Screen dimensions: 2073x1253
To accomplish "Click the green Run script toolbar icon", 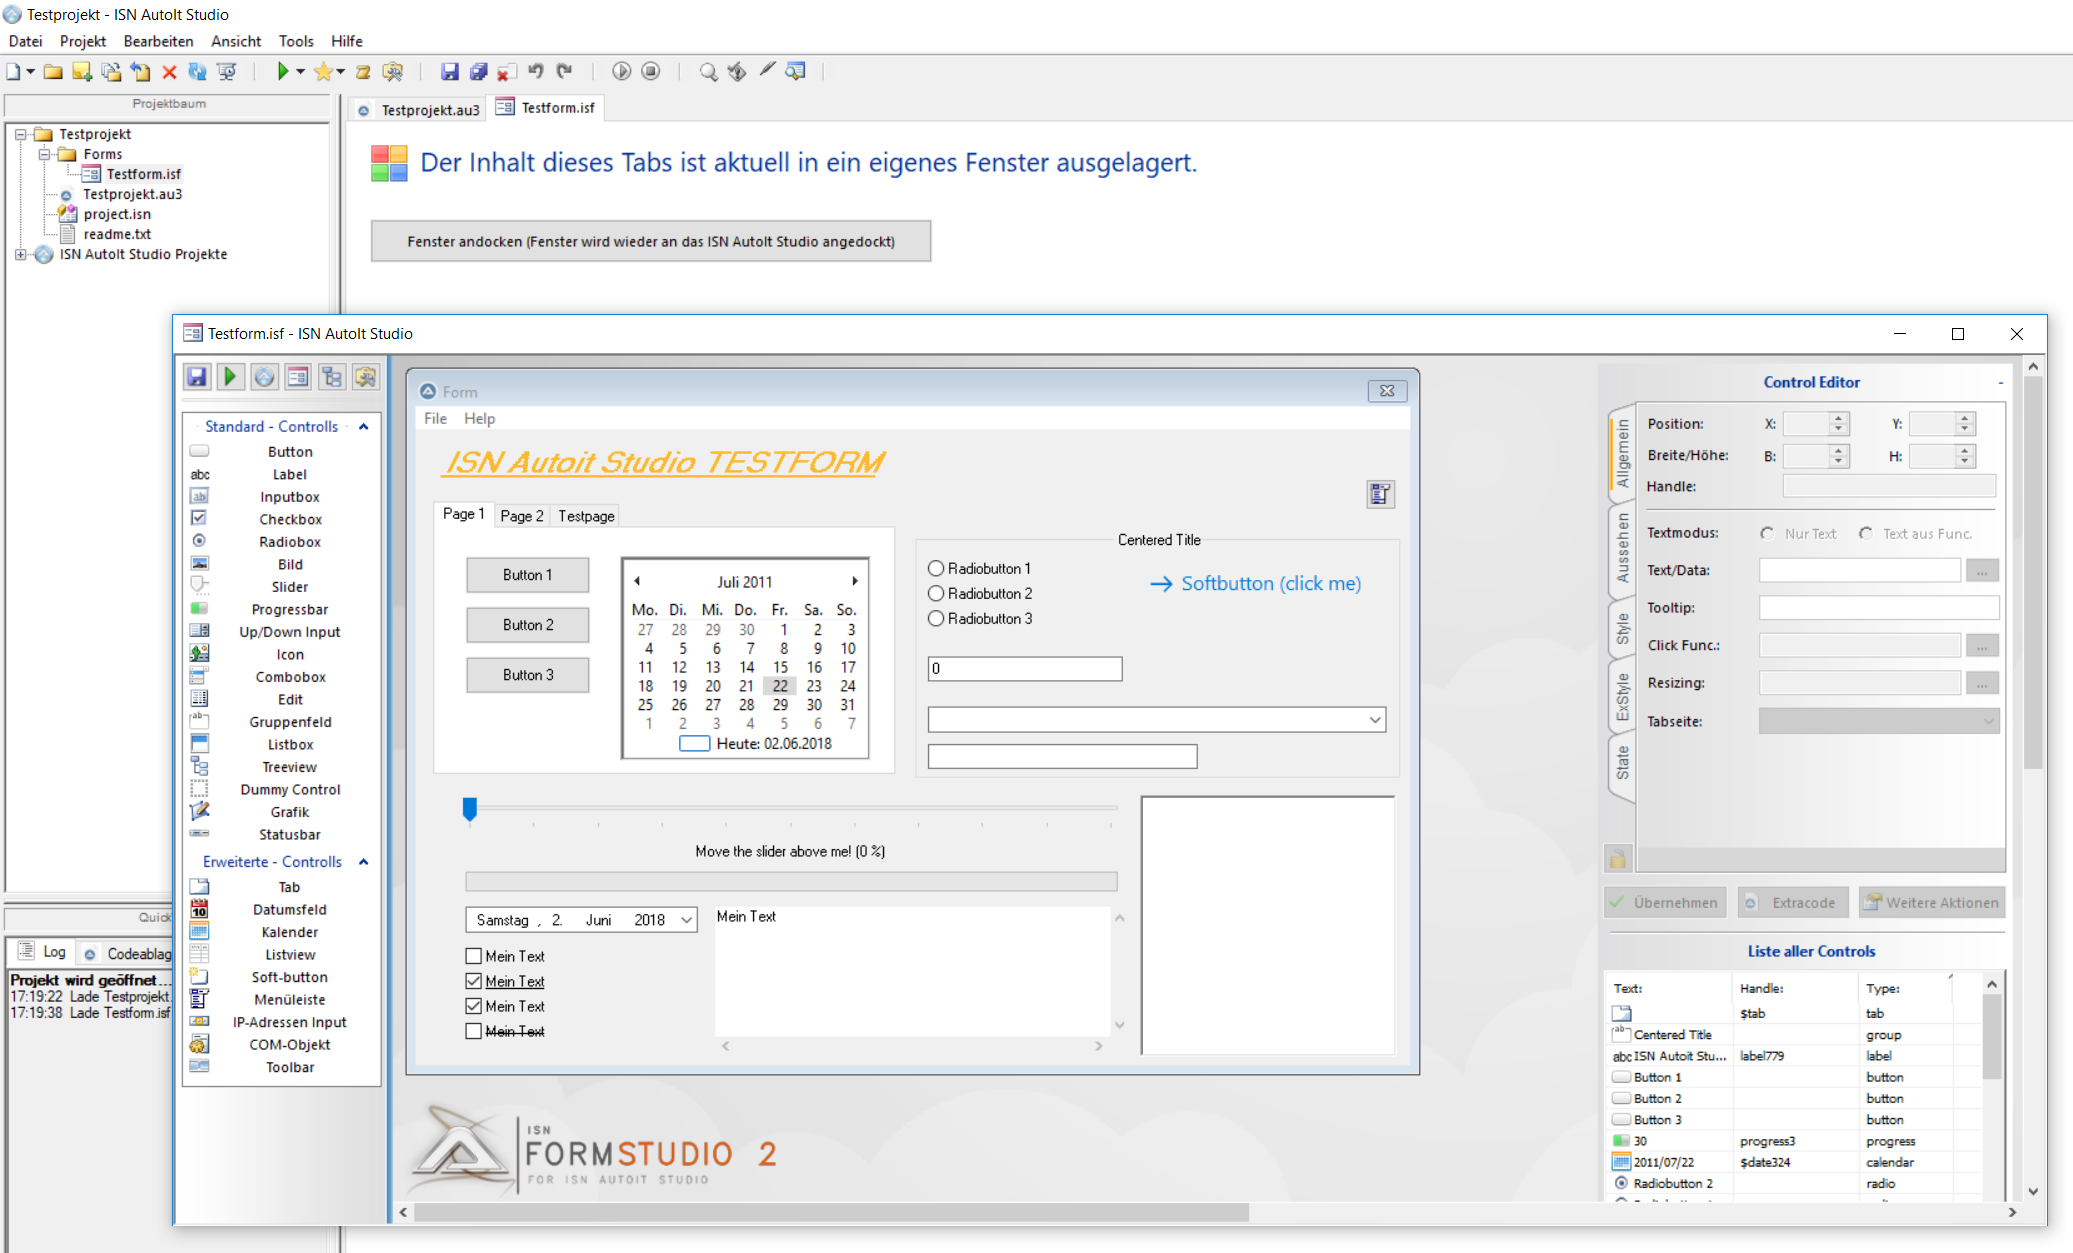I will click(283, 71).
